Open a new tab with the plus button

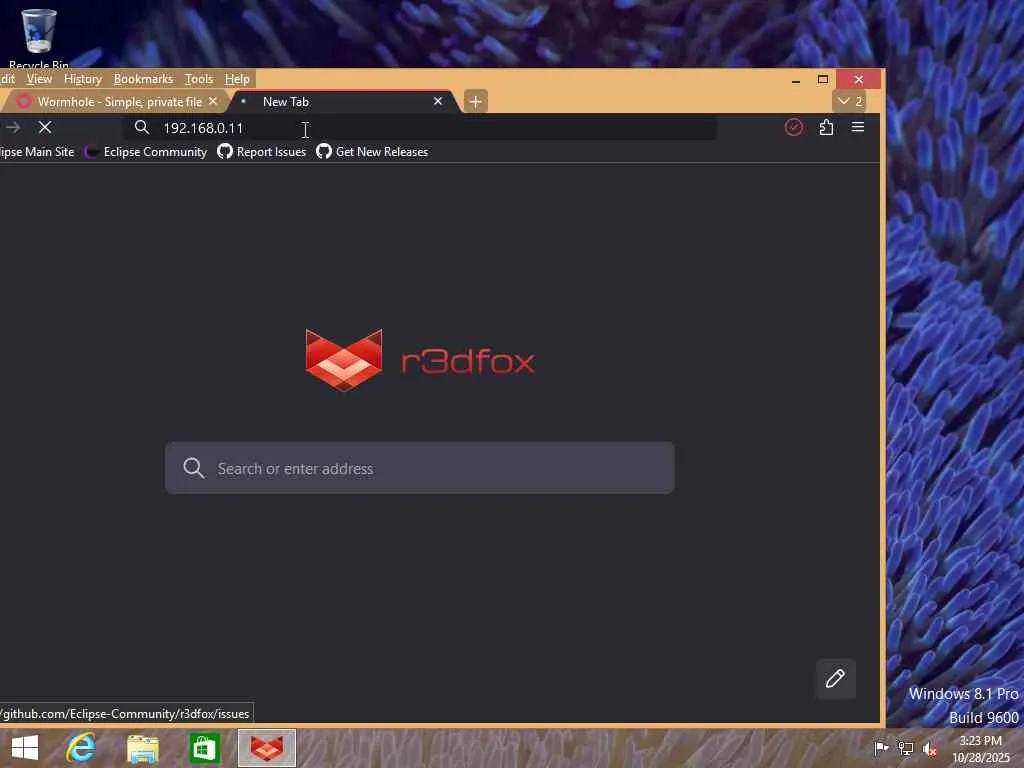click(475, 101)
